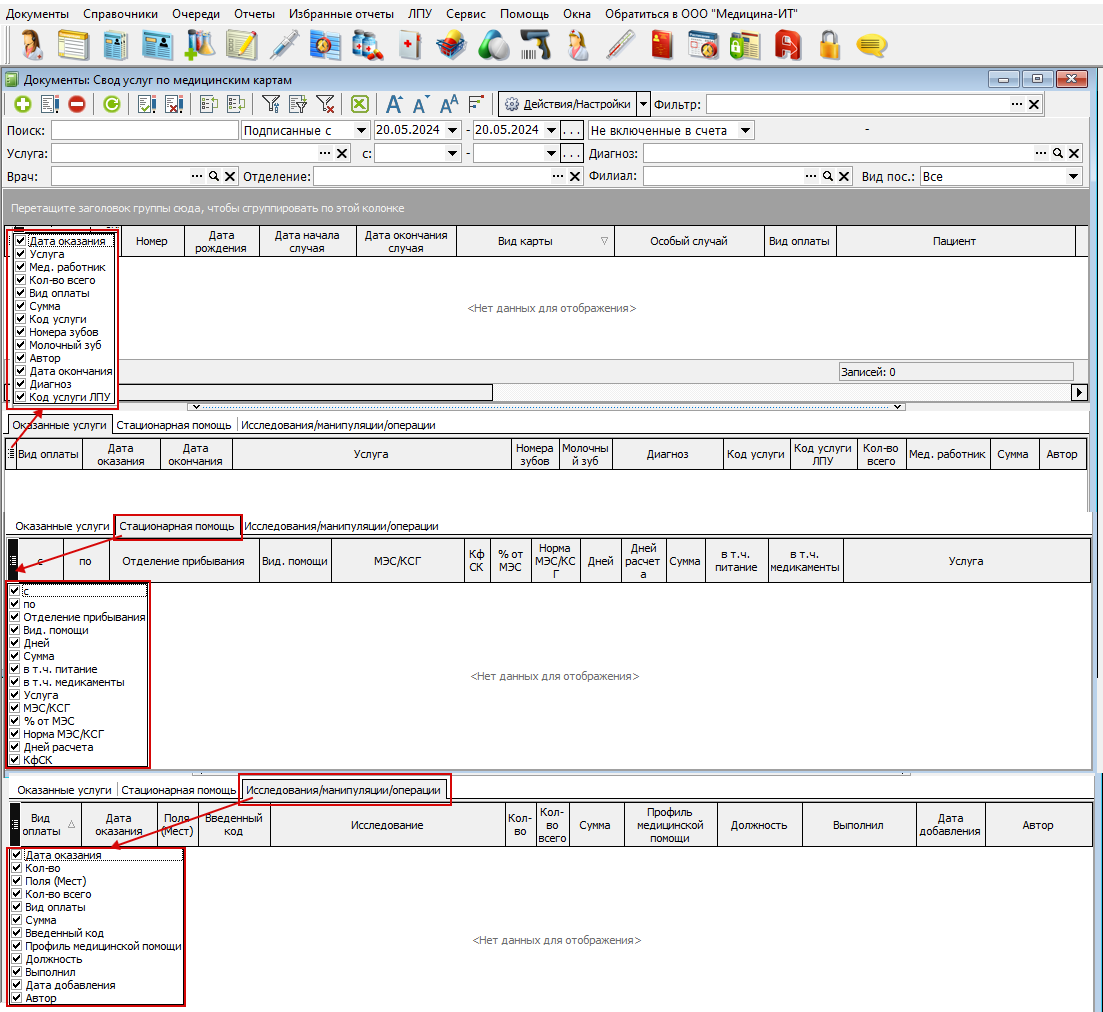1103x1012 pixels.
Task: Click the 'Вид карты' column filter triangle
Action: coord(604,241)
